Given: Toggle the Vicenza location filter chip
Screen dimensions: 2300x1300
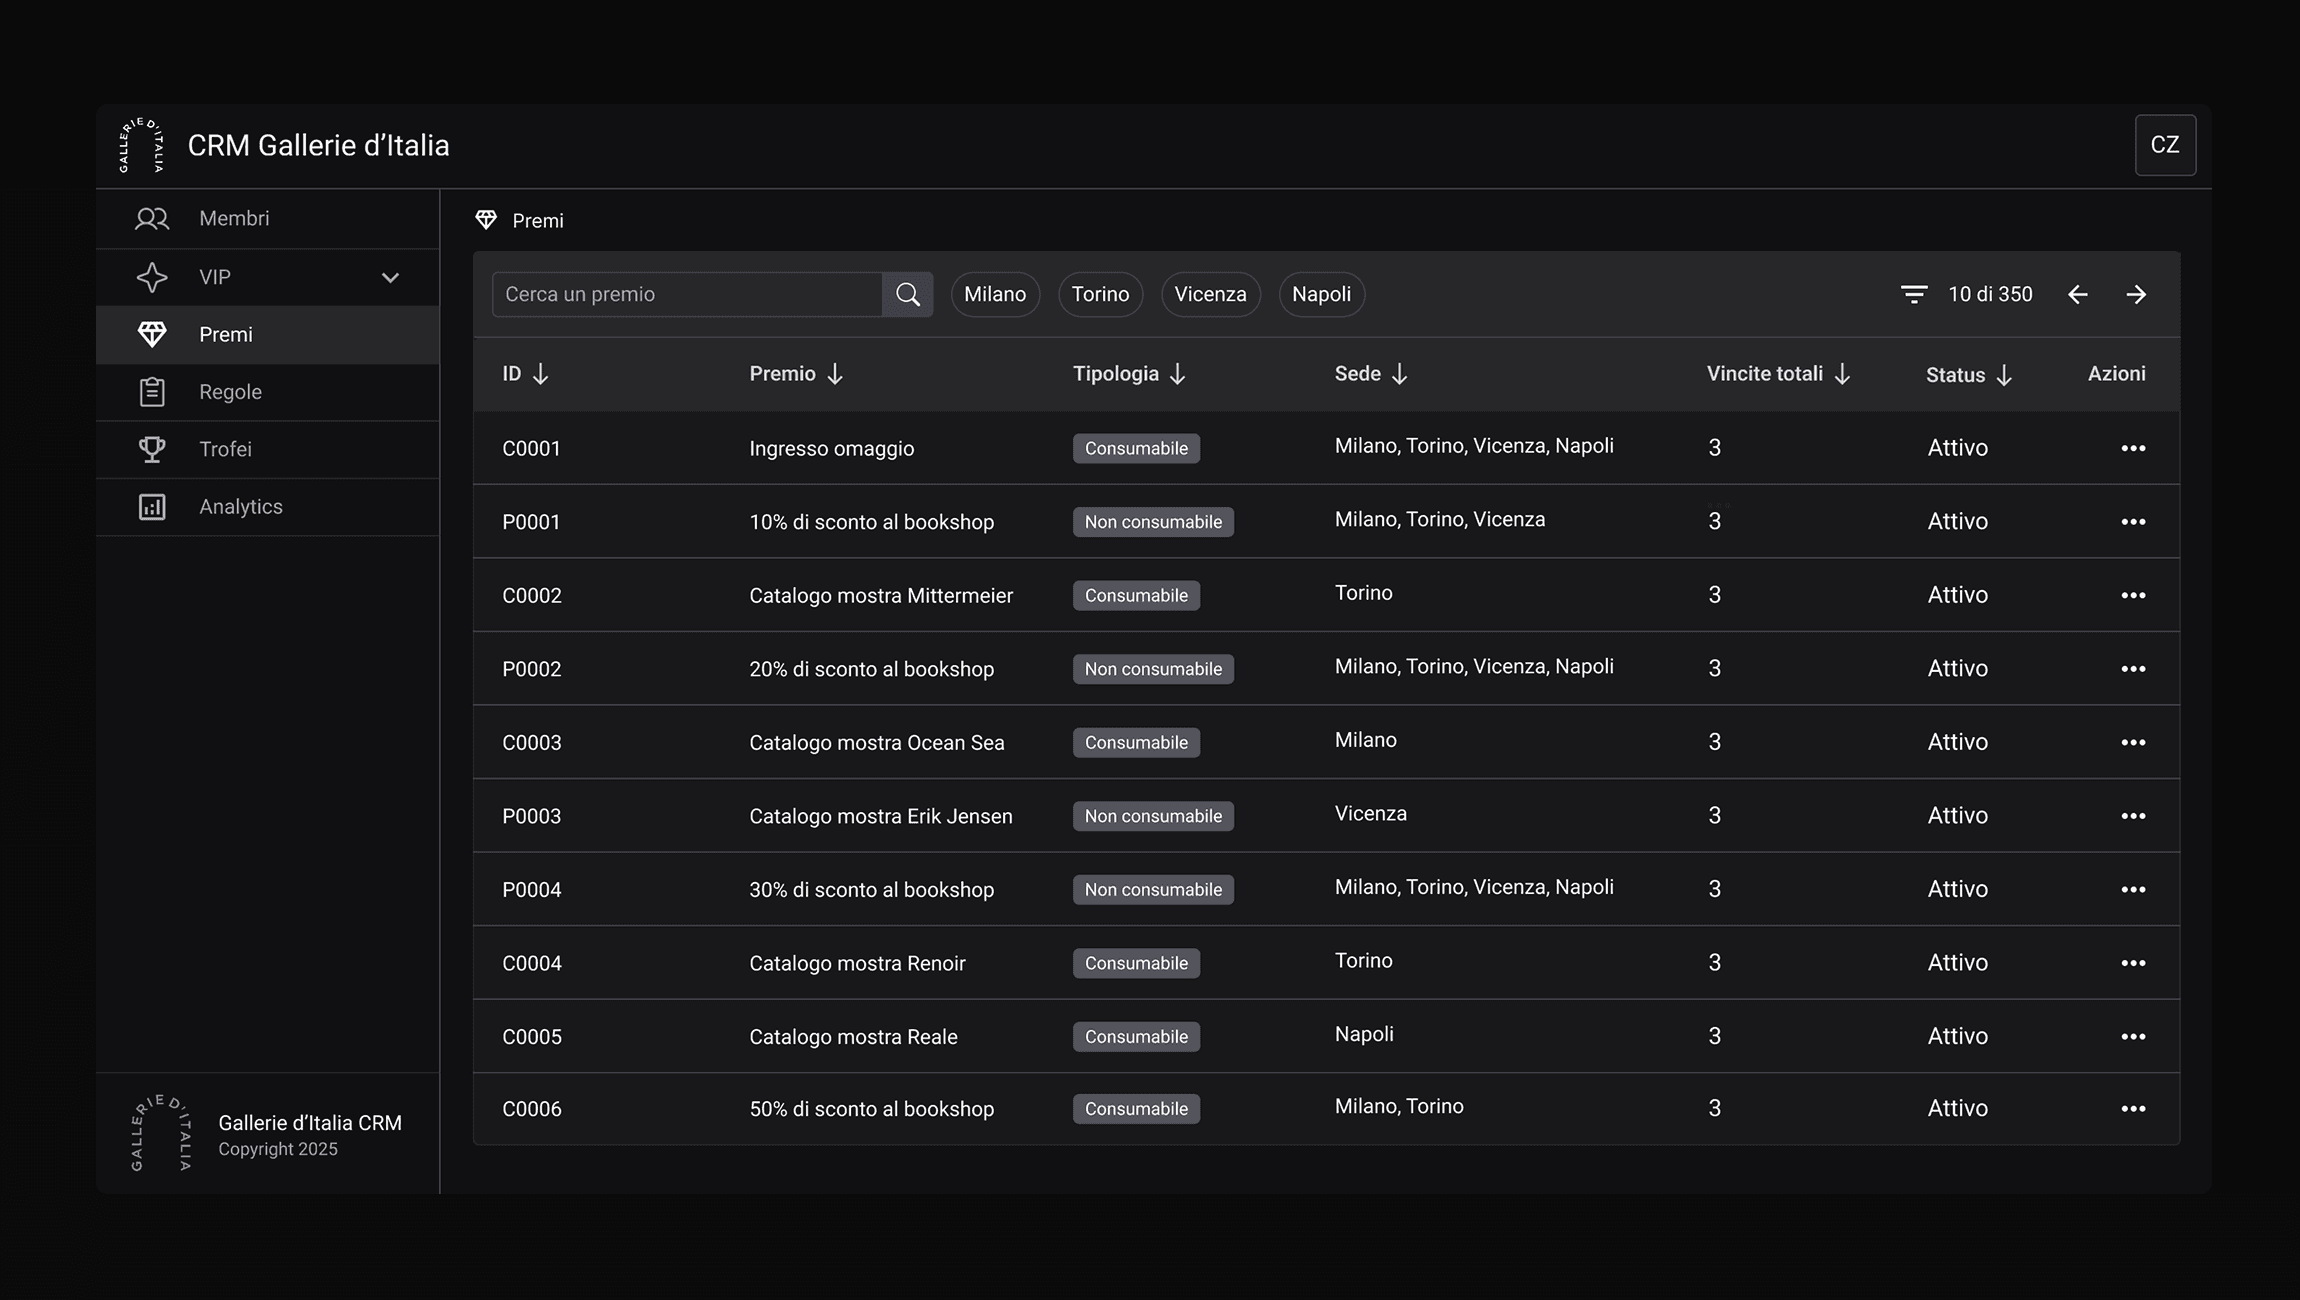Looking at the screenshot, I should coord(1210,294).
